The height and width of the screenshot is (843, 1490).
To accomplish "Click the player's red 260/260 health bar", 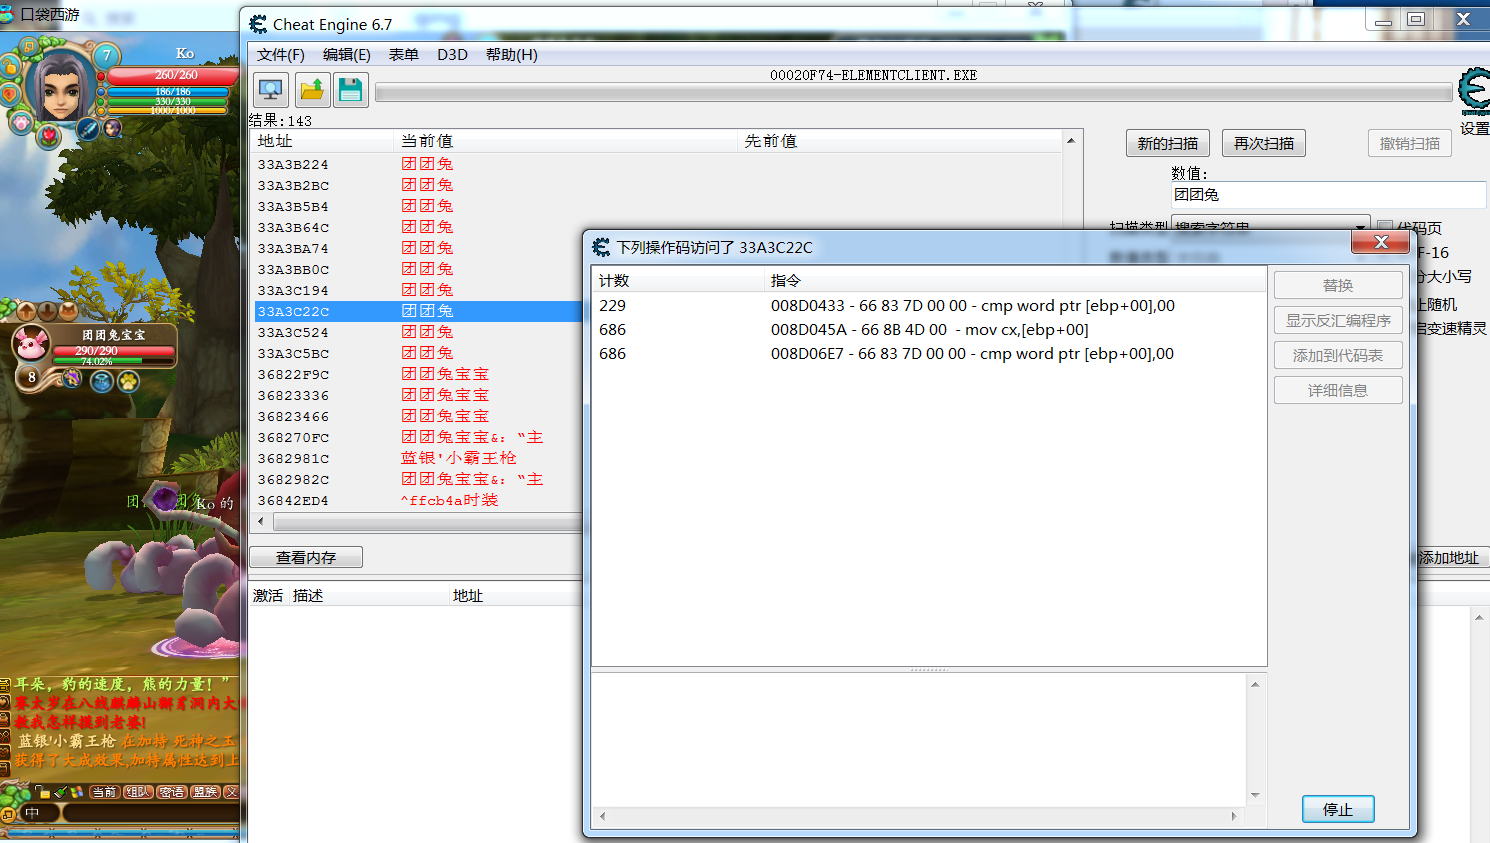I will (172, 75).
